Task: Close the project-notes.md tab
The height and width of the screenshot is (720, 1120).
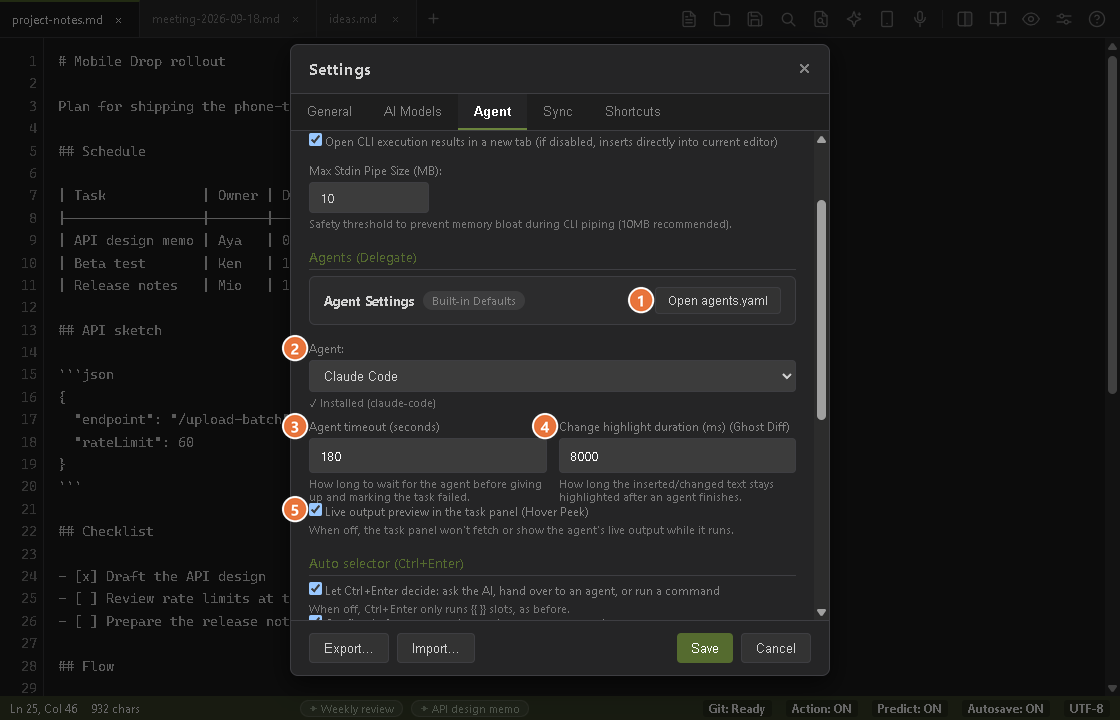Action: [x=119, y=20]
